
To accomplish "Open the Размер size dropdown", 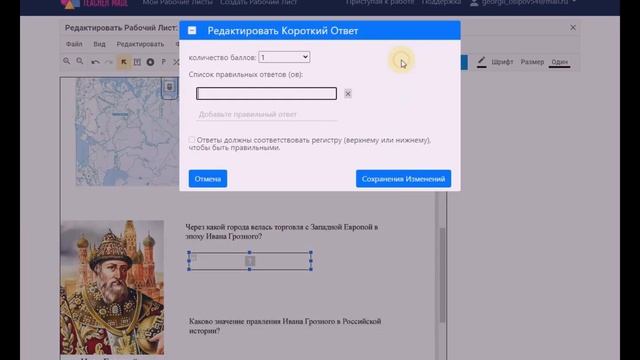I will point(532,62).
